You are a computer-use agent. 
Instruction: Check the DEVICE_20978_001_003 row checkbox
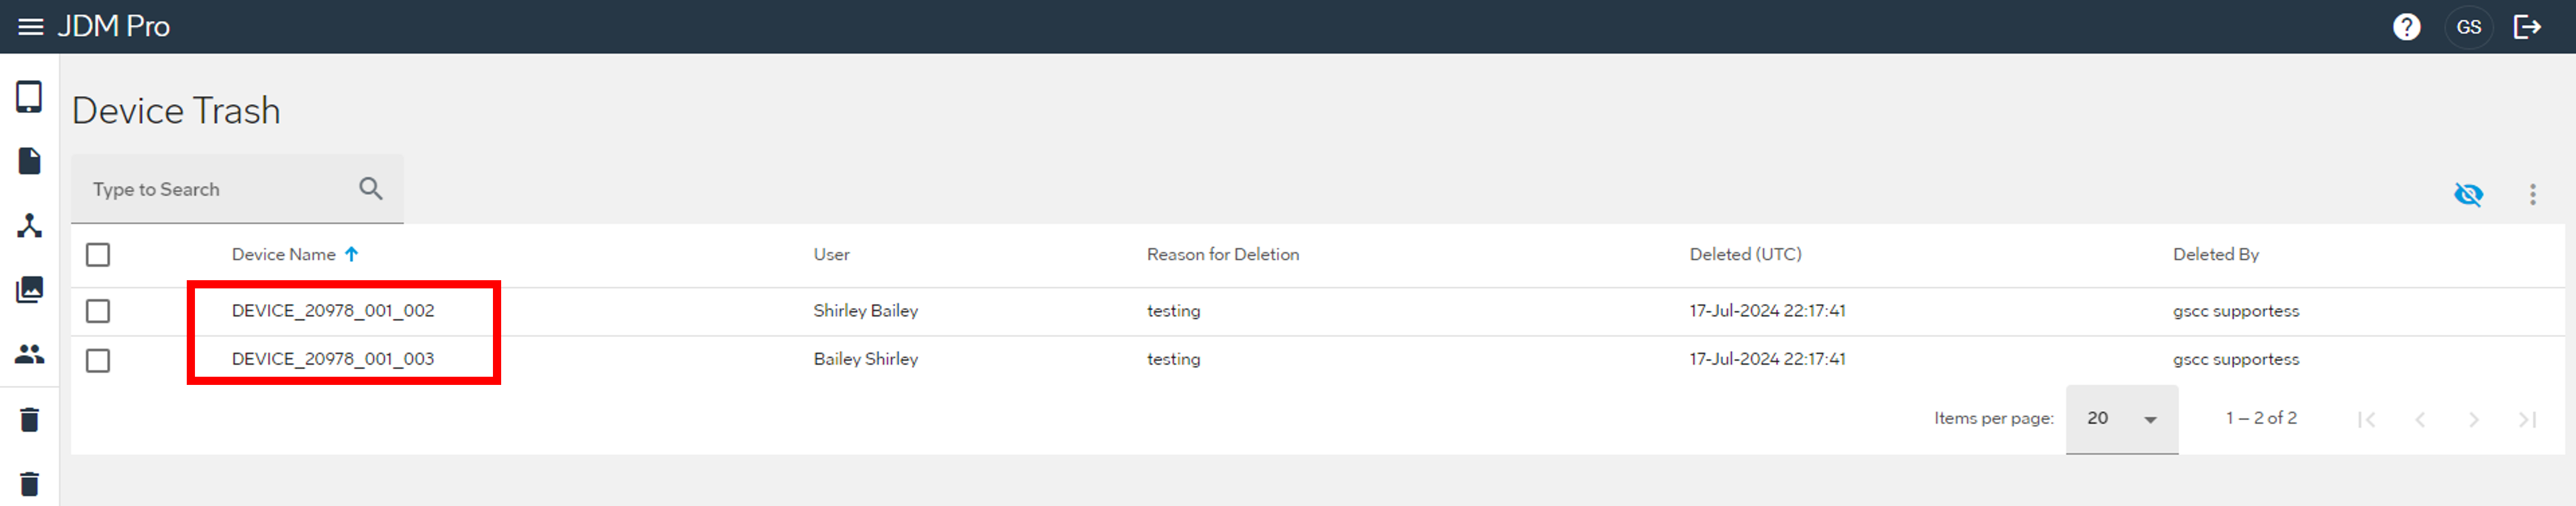[98, 360]
